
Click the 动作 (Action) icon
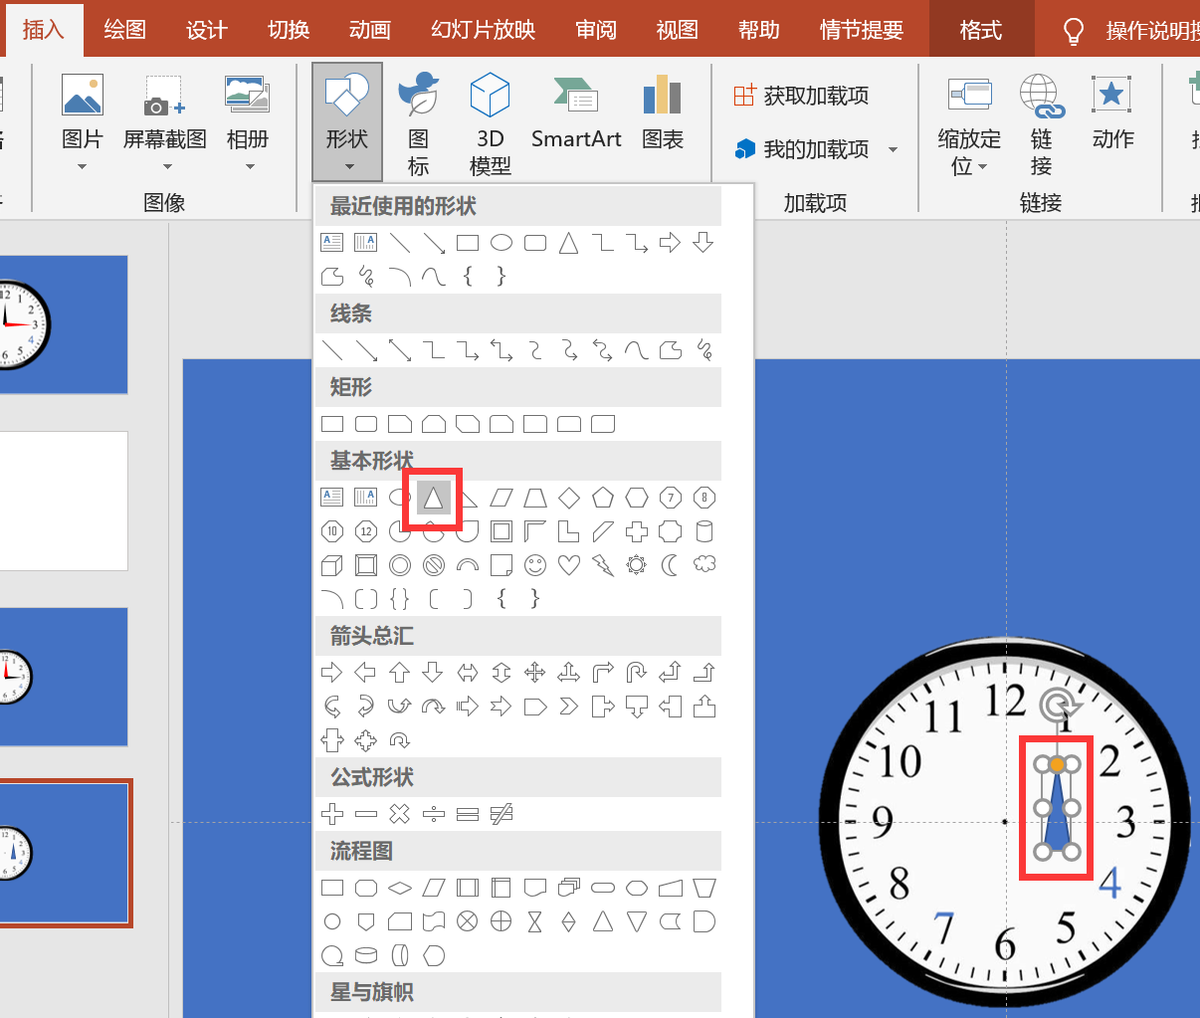(x=1113, y=110)
